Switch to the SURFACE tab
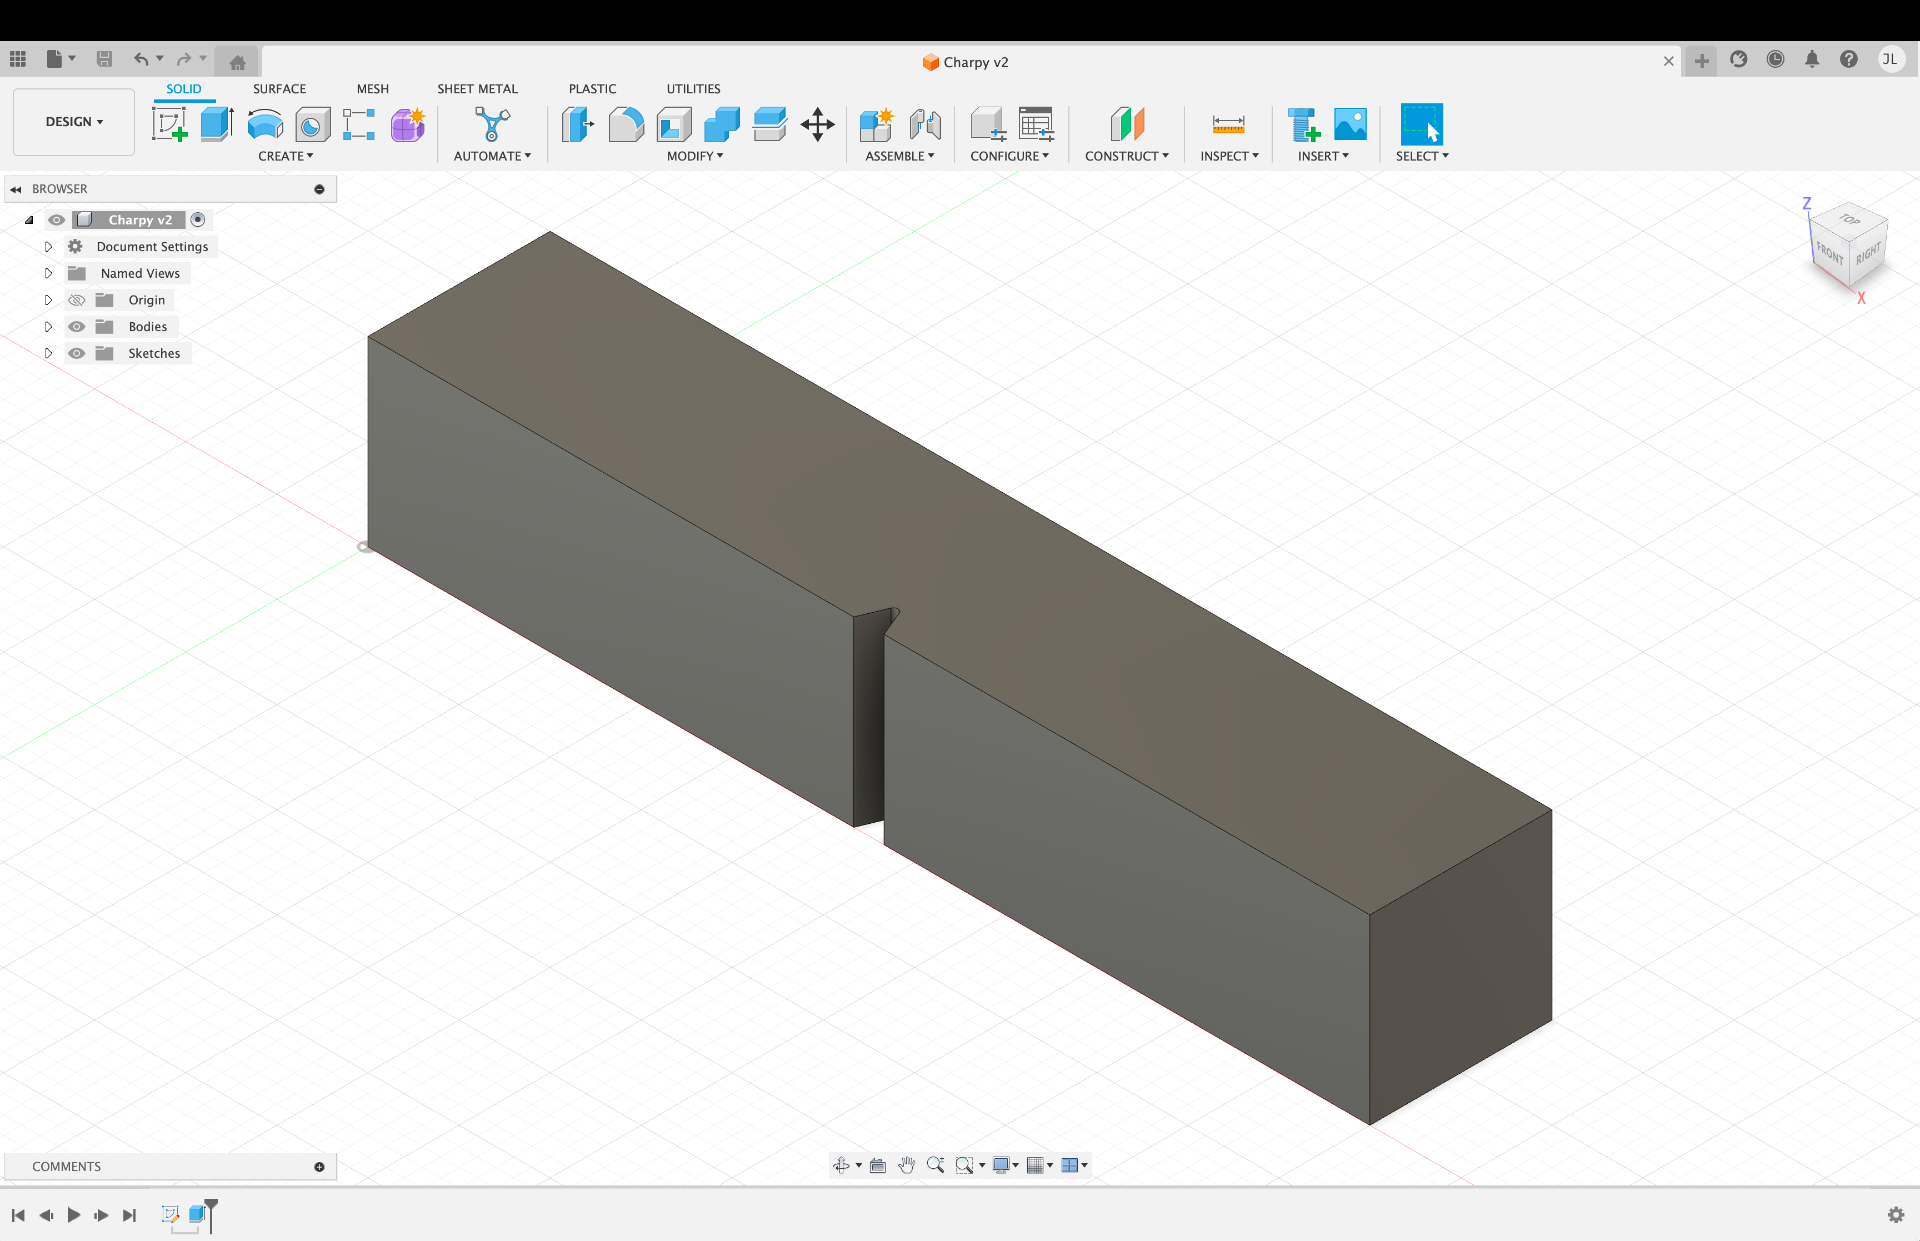 click(279, 89)
